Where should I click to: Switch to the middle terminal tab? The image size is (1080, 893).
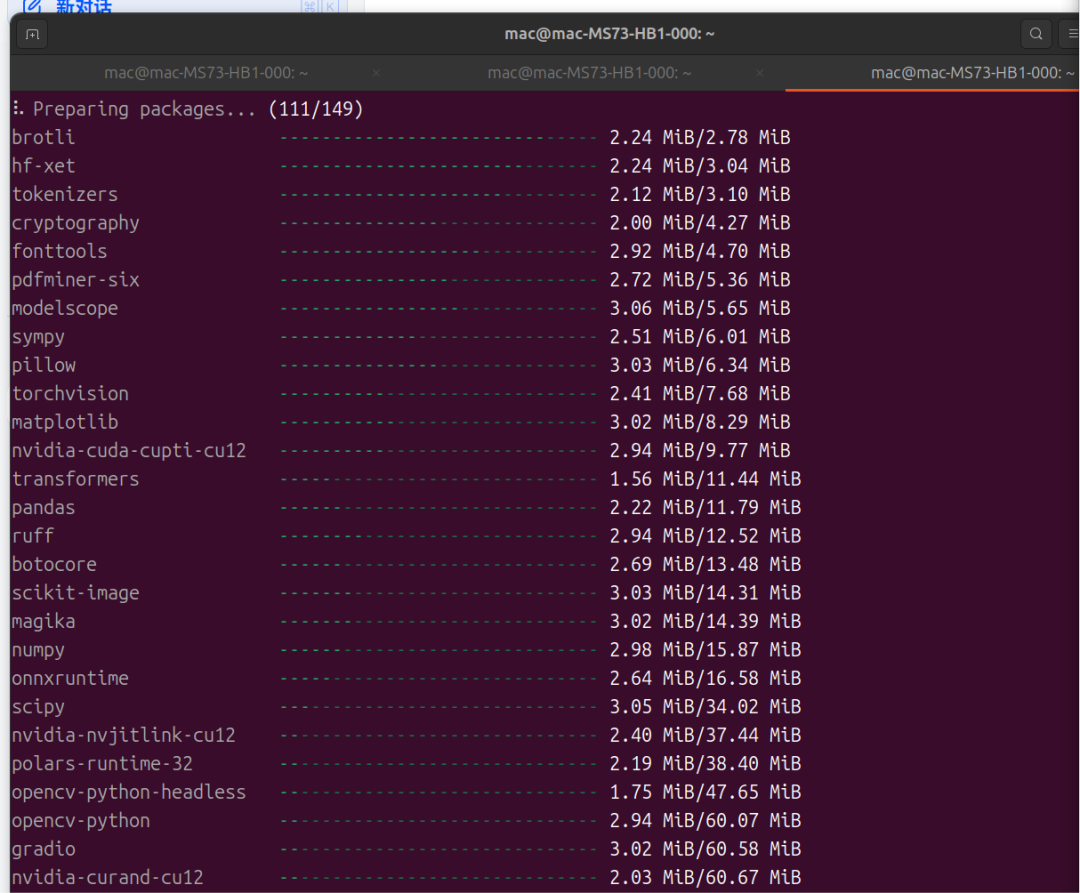click(x=589, y=73)
